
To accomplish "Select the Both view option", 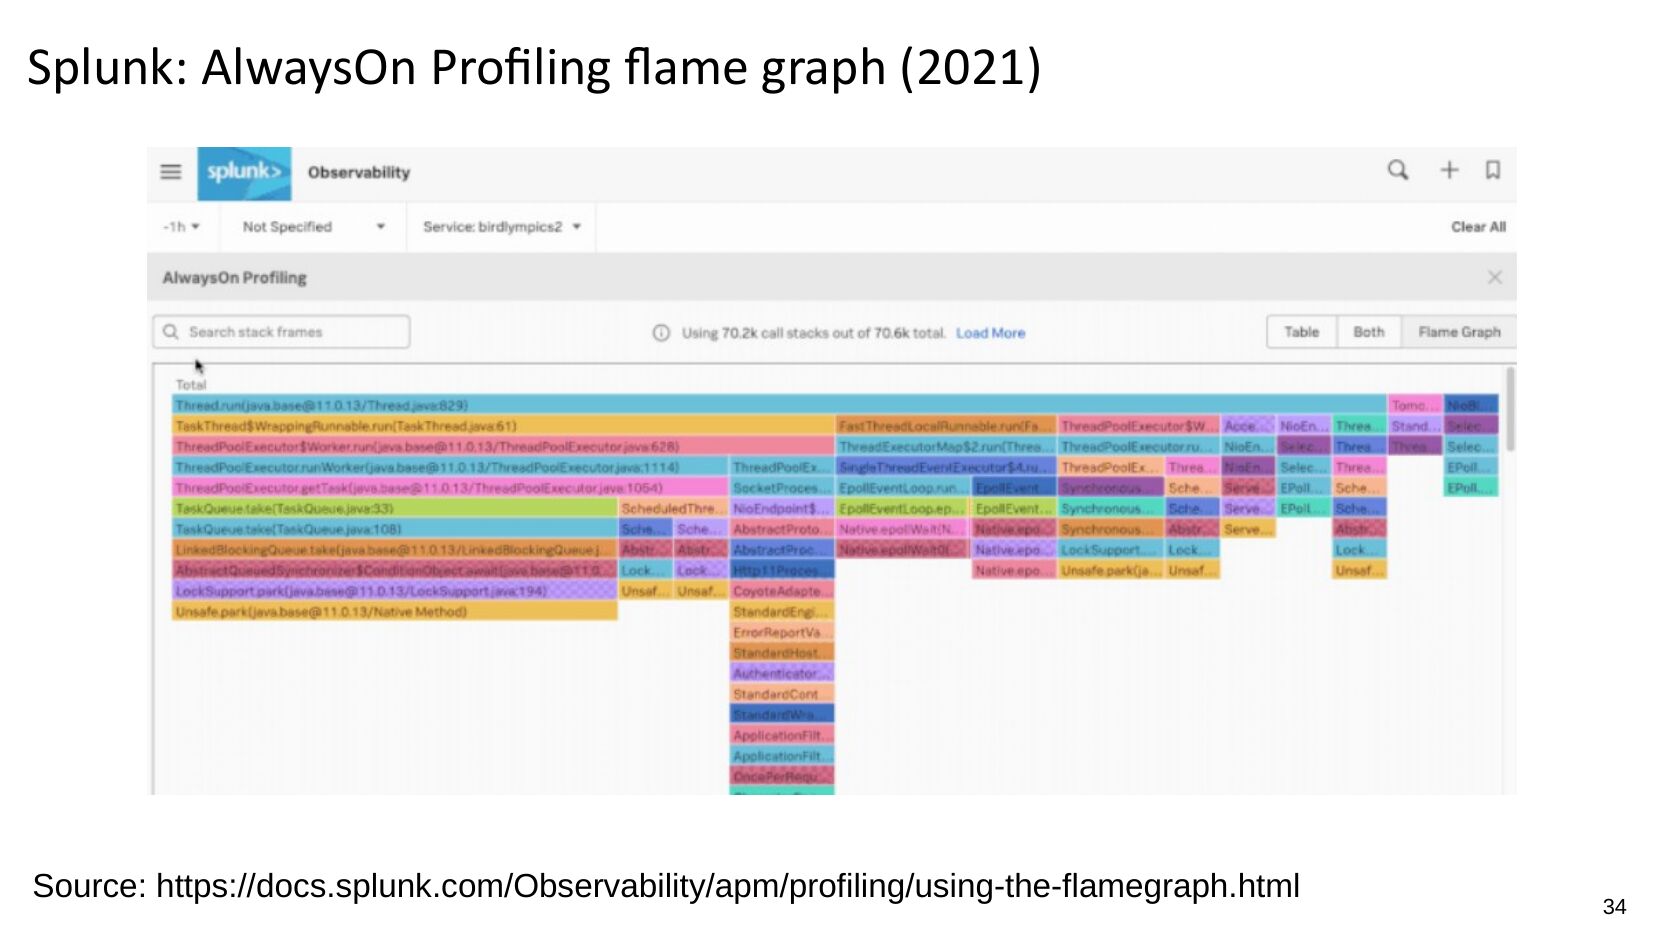I will [1368, 332].
